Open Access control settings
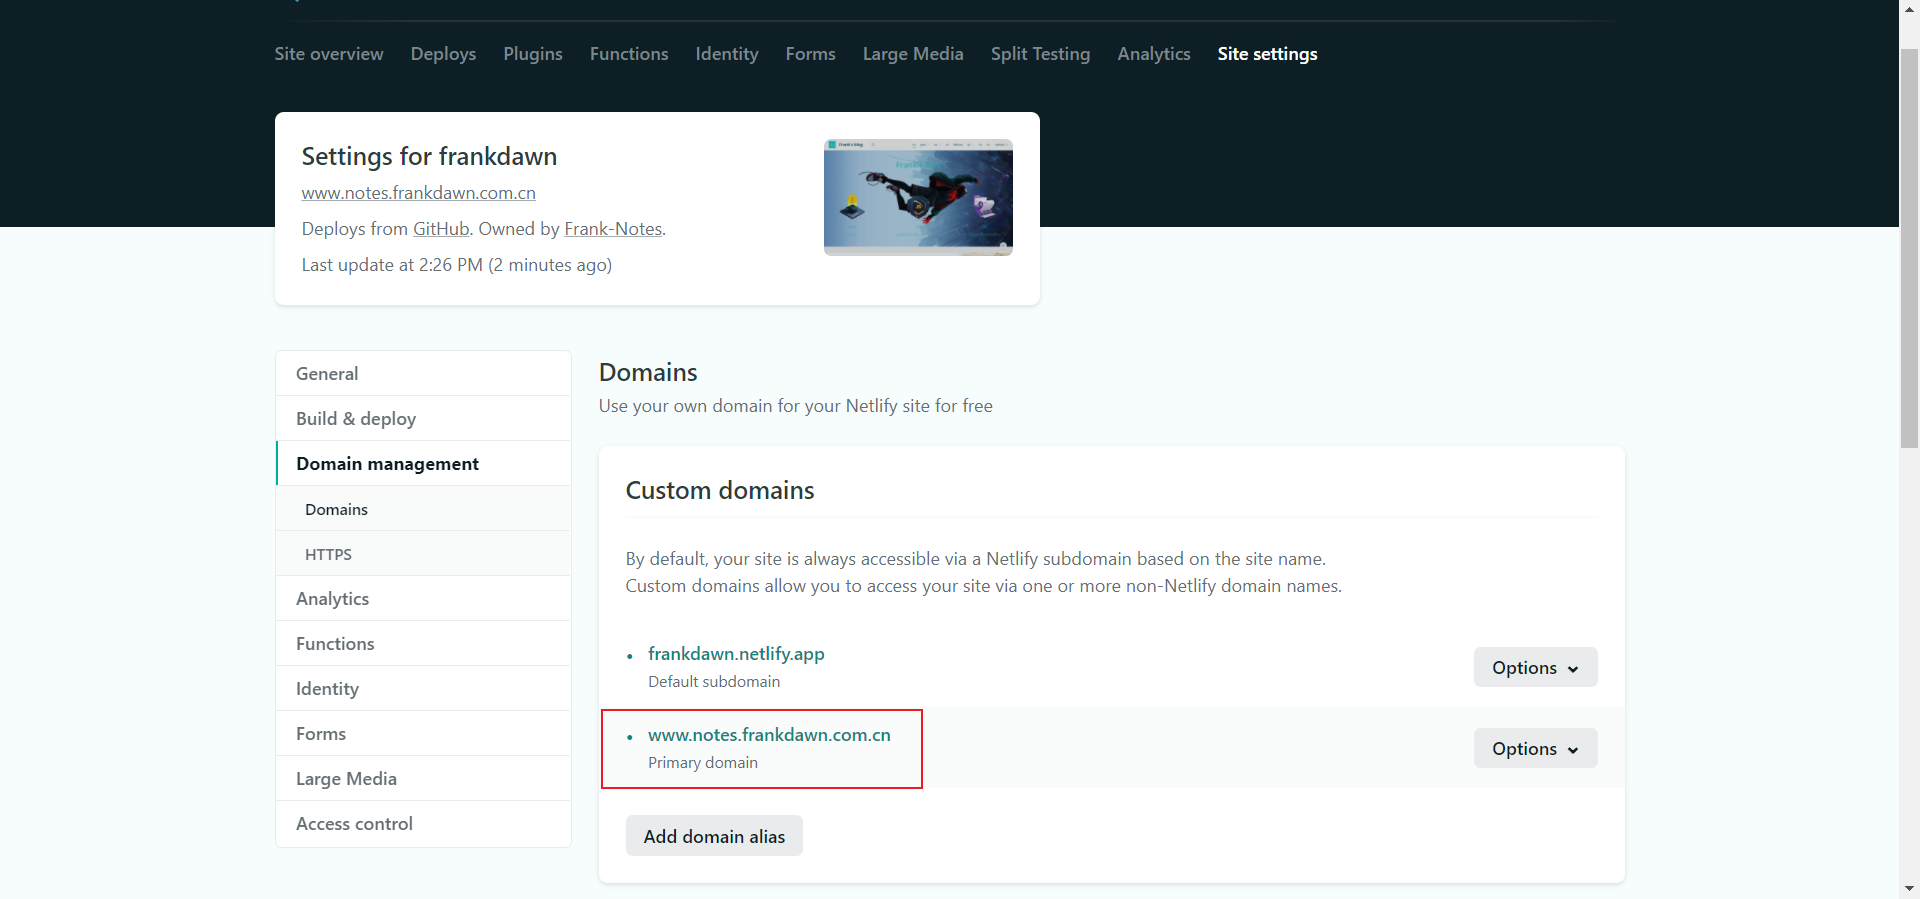 click(424, 823)
